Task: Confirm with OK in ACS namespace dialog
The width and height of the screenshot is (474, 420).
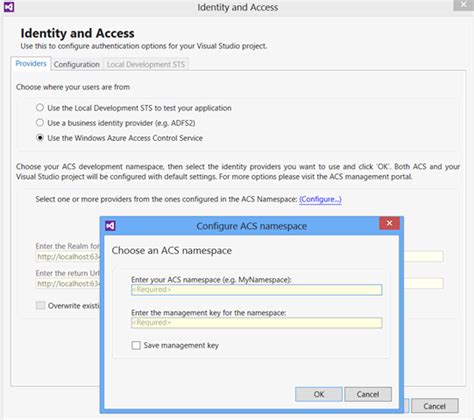Action: [319, 394]
